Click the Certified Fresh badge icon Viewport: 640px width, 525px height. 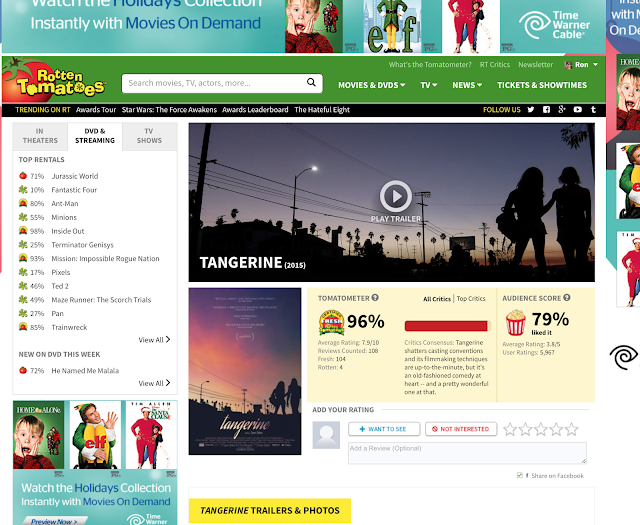[331, 322]
